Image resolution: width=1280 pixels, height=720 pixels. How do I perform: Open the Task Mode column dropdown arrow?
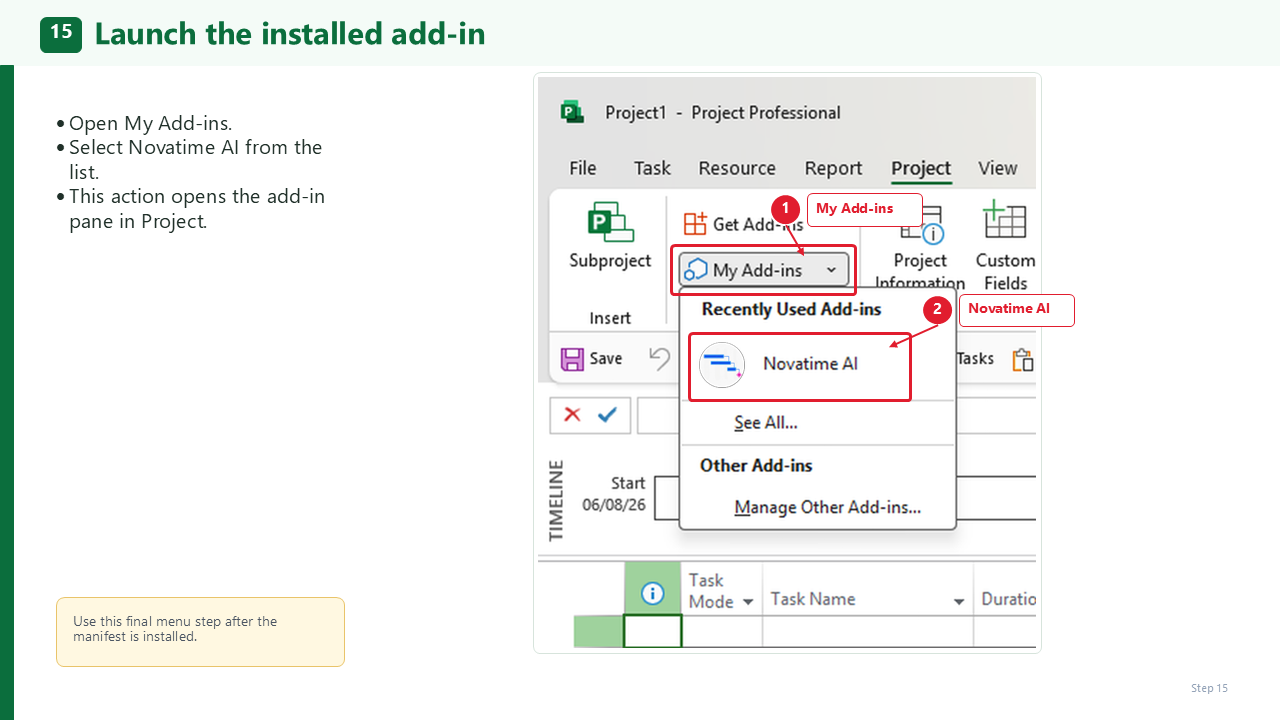click(747, 602)
